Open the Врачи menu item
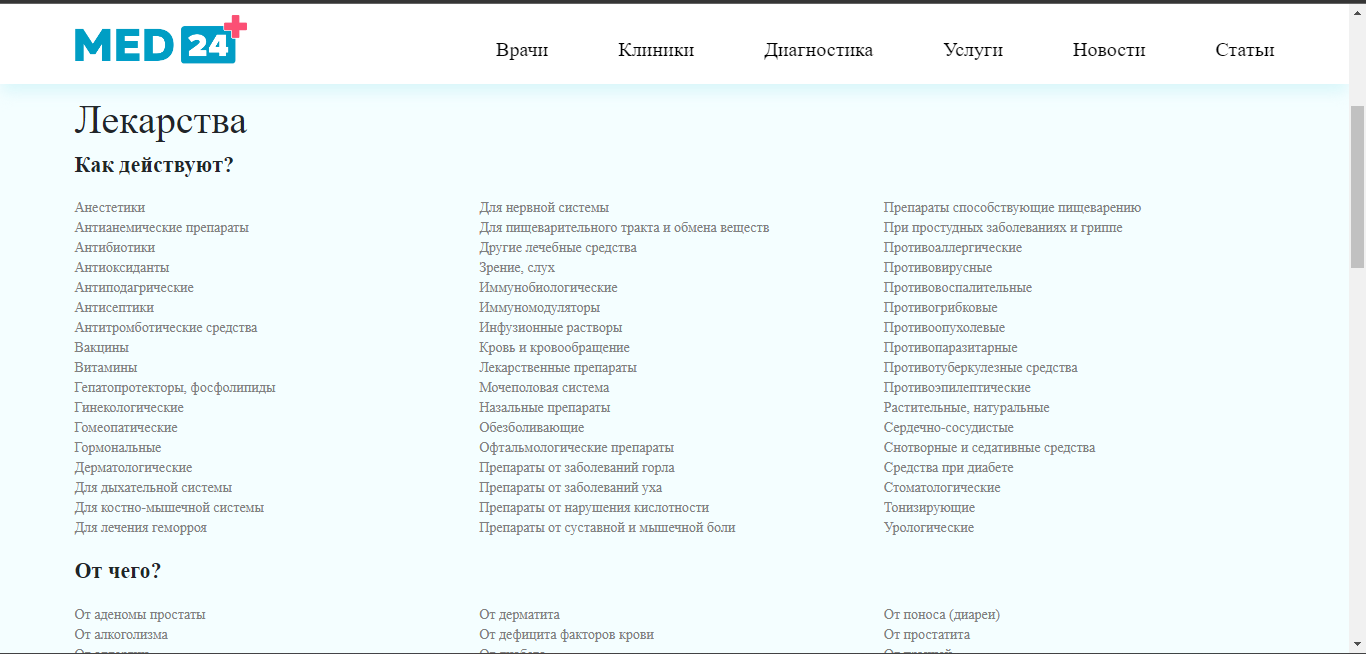1366x654 pixels. click(522, 50)
